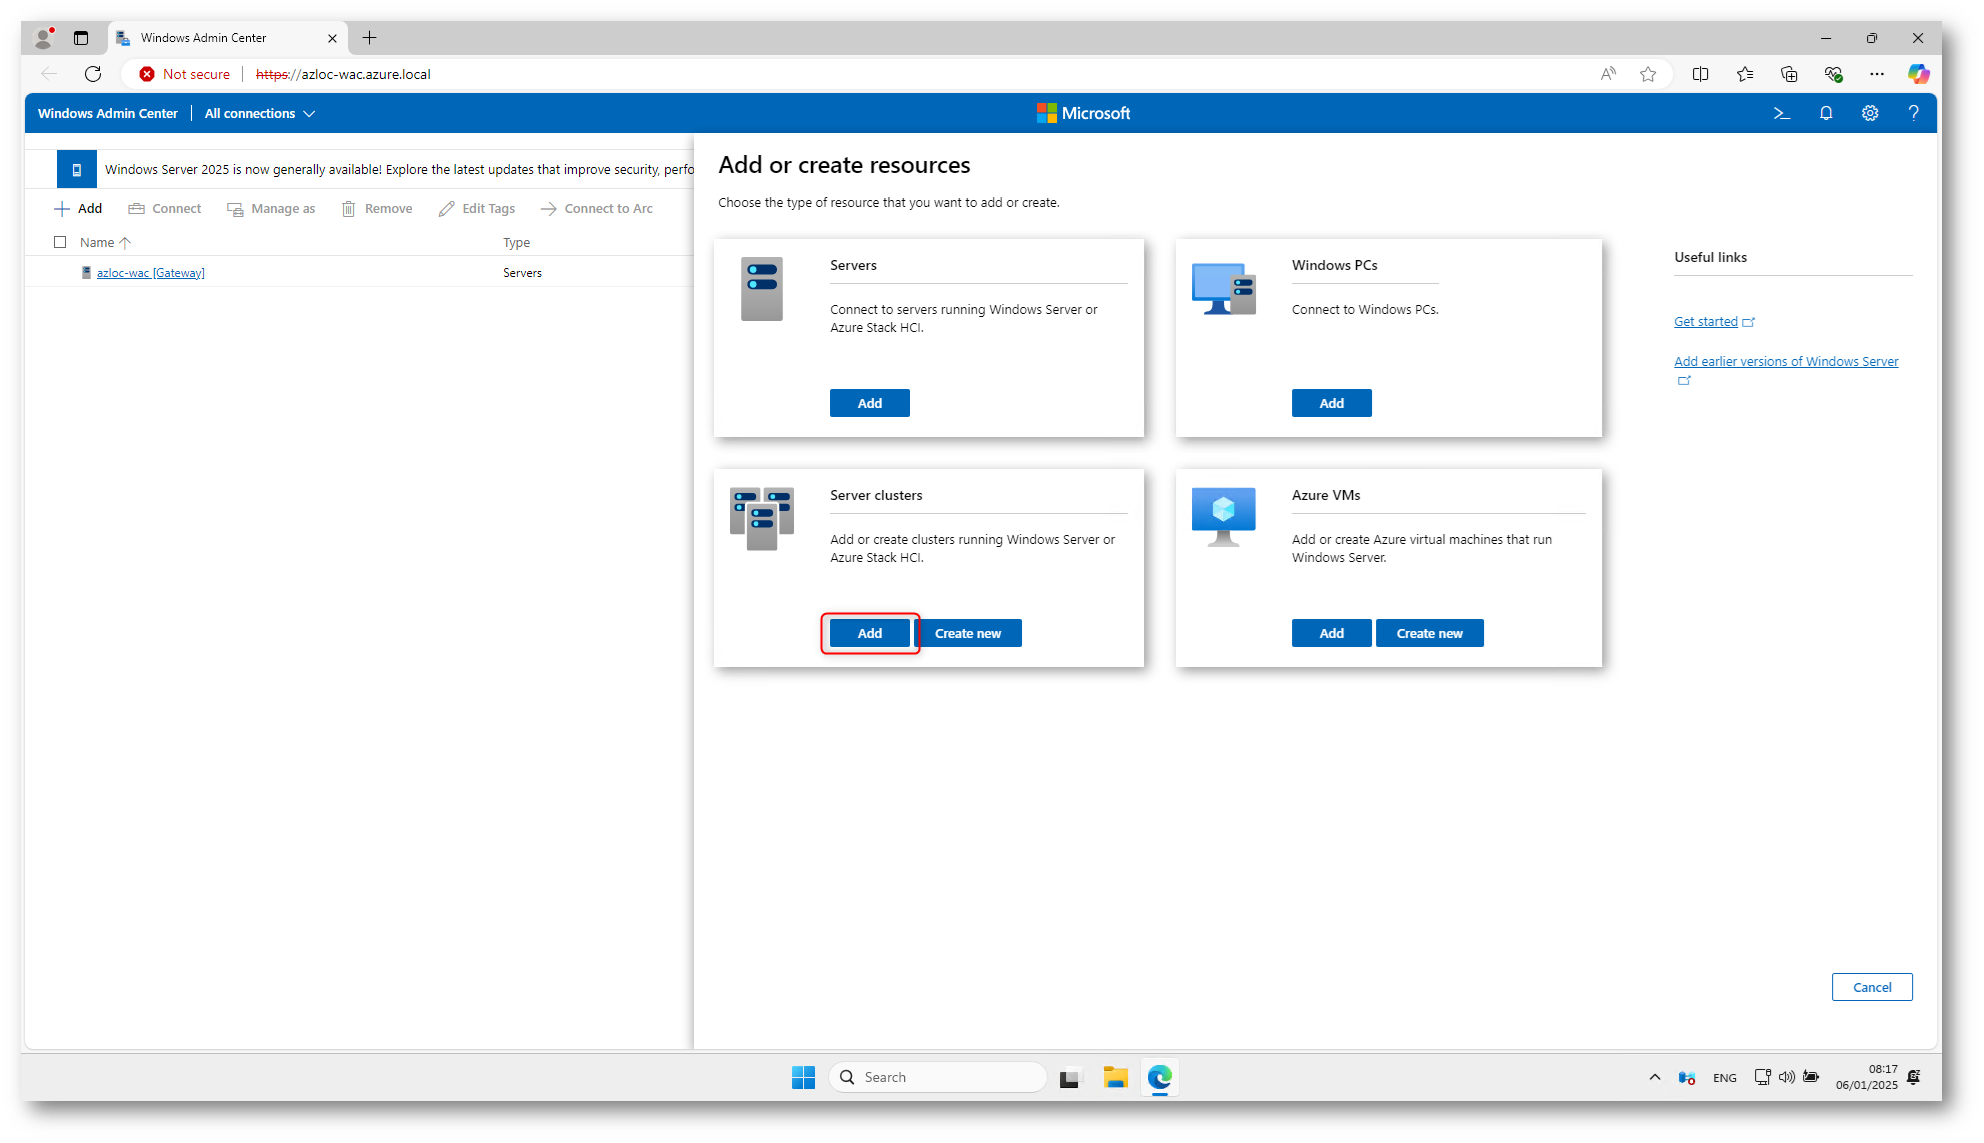Open volume control in system tray
This screenshot has width=1984, height=1143.
pos(1786,1077)
